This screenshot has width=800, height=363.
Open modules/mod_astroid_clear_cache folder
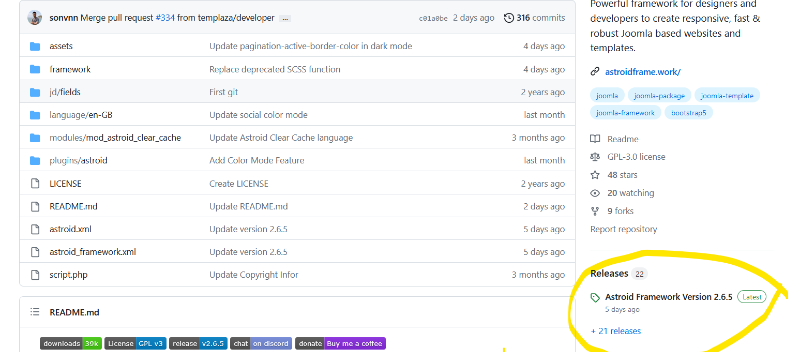tap(115, 138)
